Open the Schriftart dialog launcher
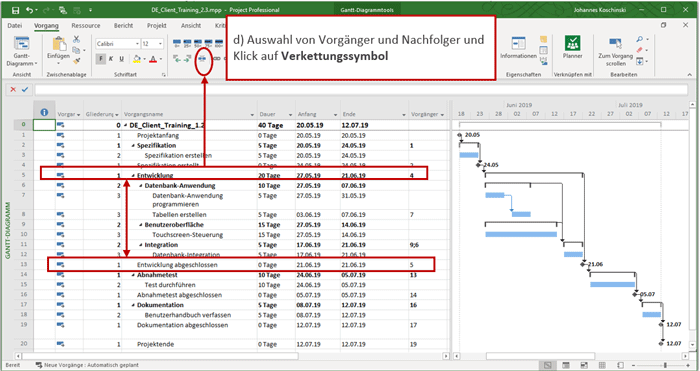This screenshot has width=700, height=371. click(x=164, y=75)
